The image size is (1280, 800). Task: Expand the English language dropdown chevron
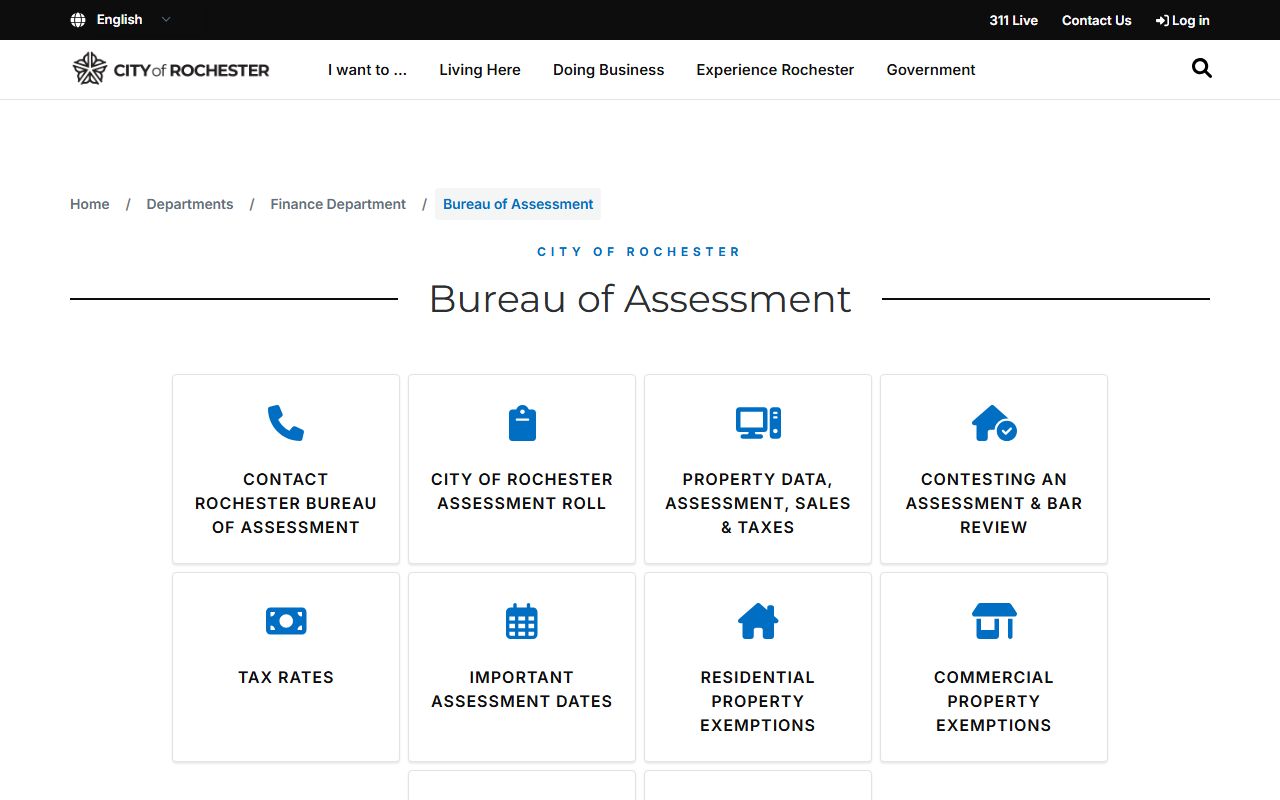(166, 19)
